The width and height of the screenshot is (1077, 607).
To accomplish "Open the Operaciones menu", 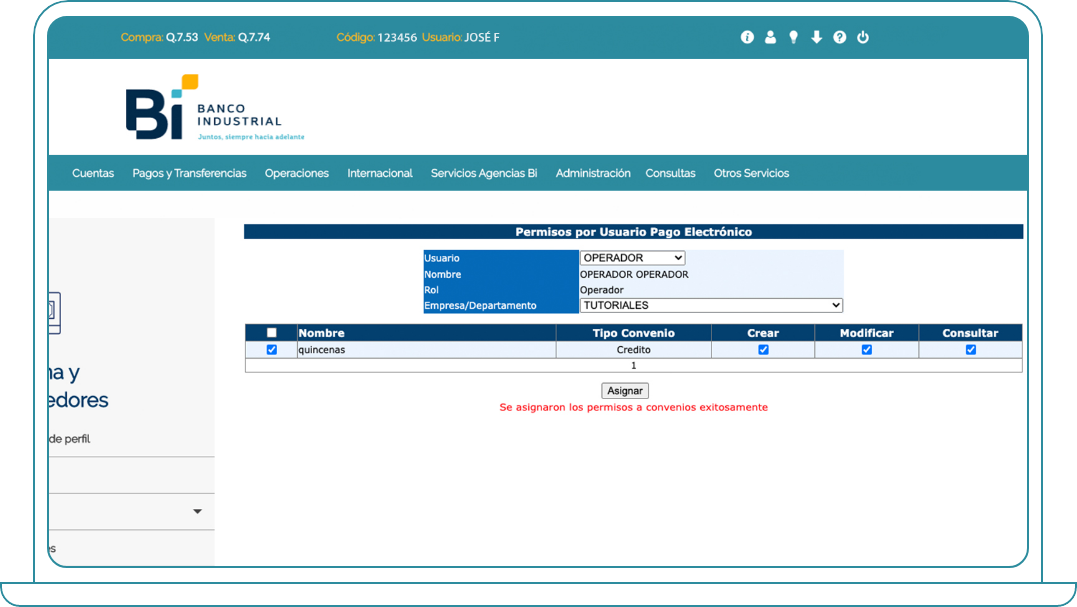I will tap(297, 173).
